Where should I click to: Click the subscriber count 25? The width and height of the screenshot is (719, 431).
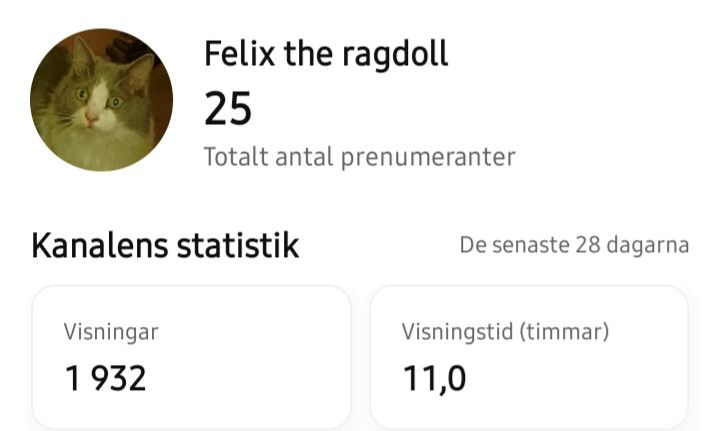click(228, 109)
